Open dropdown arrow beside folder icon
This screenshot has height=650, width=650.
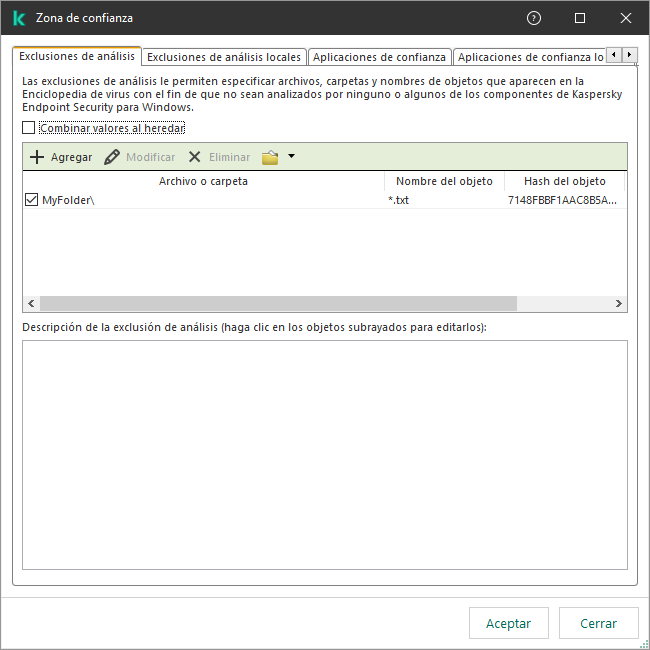[291, 156]
